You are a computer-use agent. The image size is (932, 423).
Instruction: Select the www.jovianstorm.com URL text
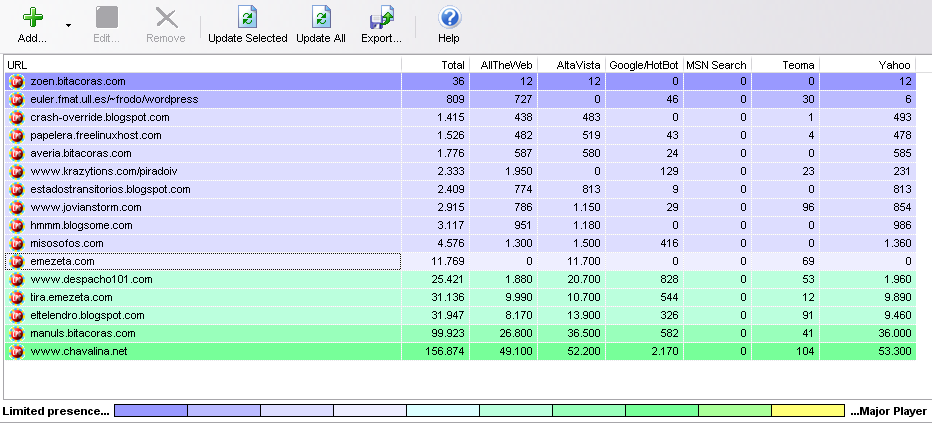86,207
